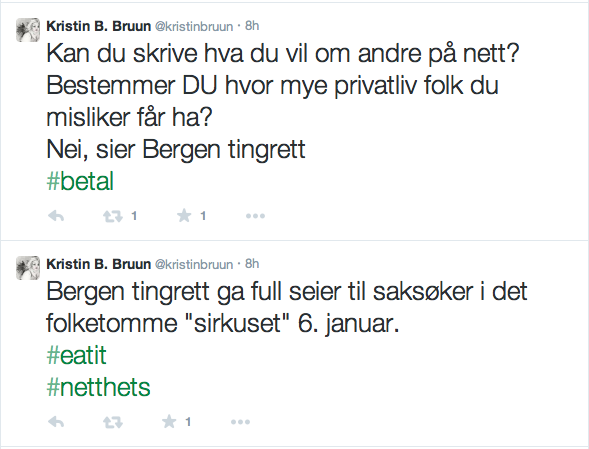Screen dimensions: 589x449
Task: Retweet the Bergen tingrett seier tweet
Action: (113, 422)
